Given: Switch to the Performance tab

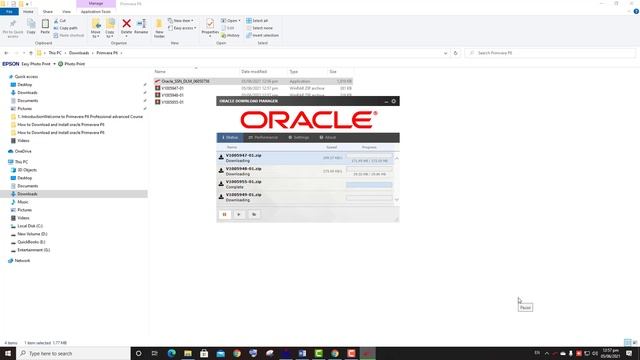Looking at the screenshot, I should (263, 138).
